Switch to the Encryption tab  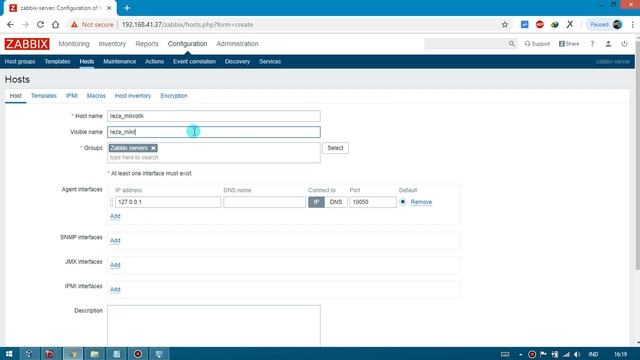coord(174,96)
